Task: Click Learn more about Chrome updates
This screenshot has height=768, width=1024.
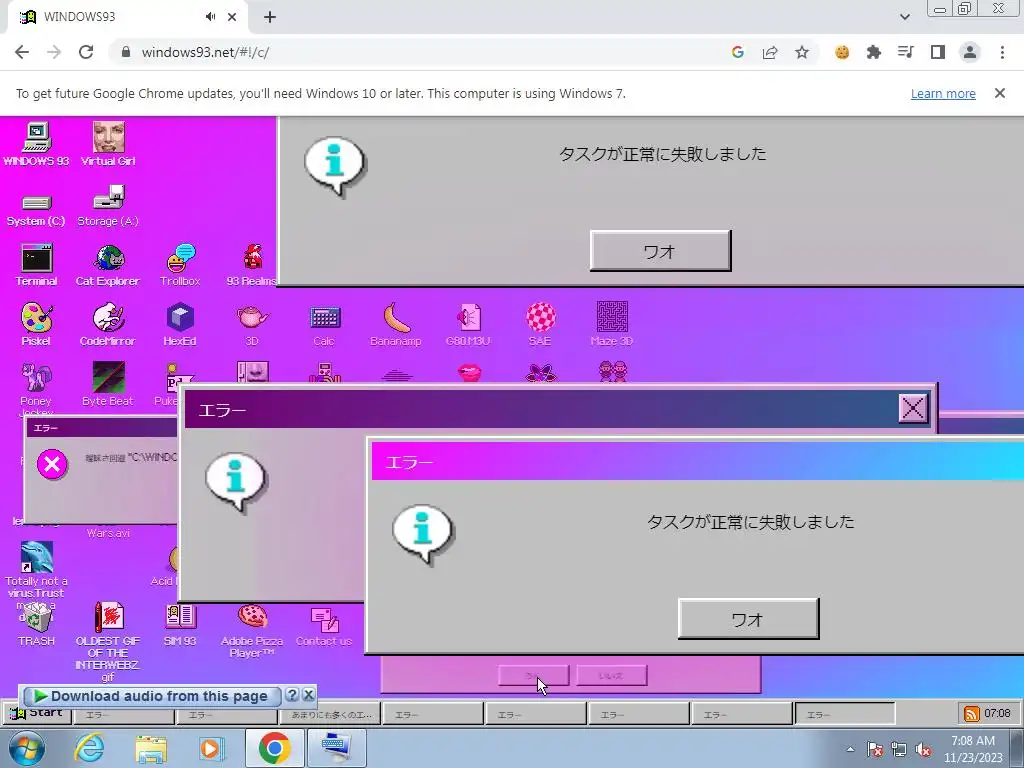Action: tap(943, 93)
